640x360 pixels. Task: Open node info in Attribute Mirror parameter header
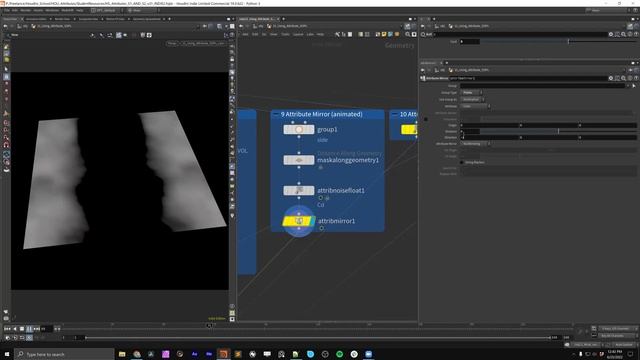[x=630, y=78]
